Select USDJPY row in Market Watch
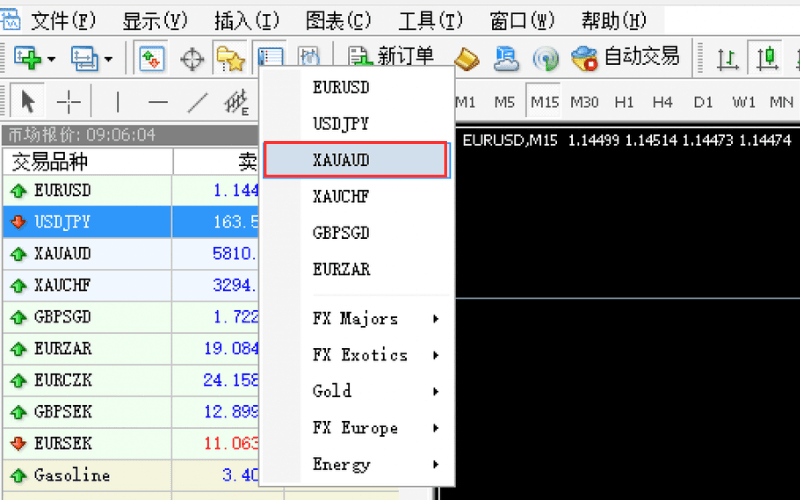This screenshot has width=800, height=500. tap(131, 222)
